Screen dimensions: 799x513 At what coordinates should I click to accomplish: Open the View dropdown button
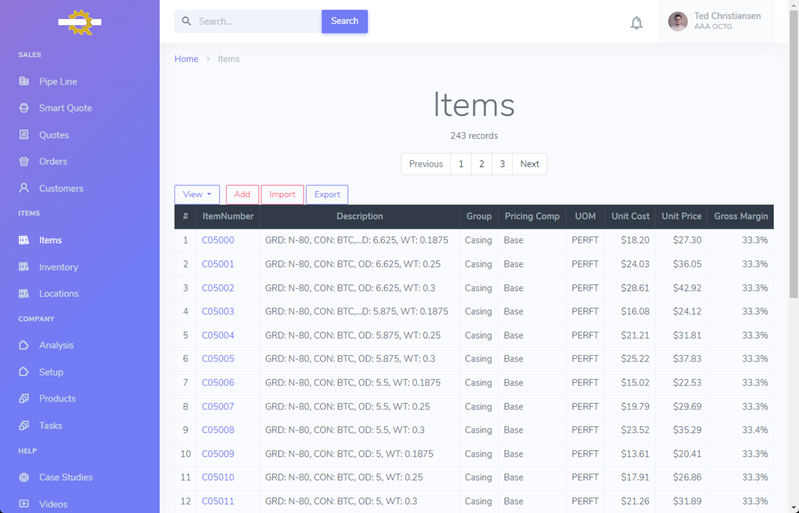coord(196,194)
